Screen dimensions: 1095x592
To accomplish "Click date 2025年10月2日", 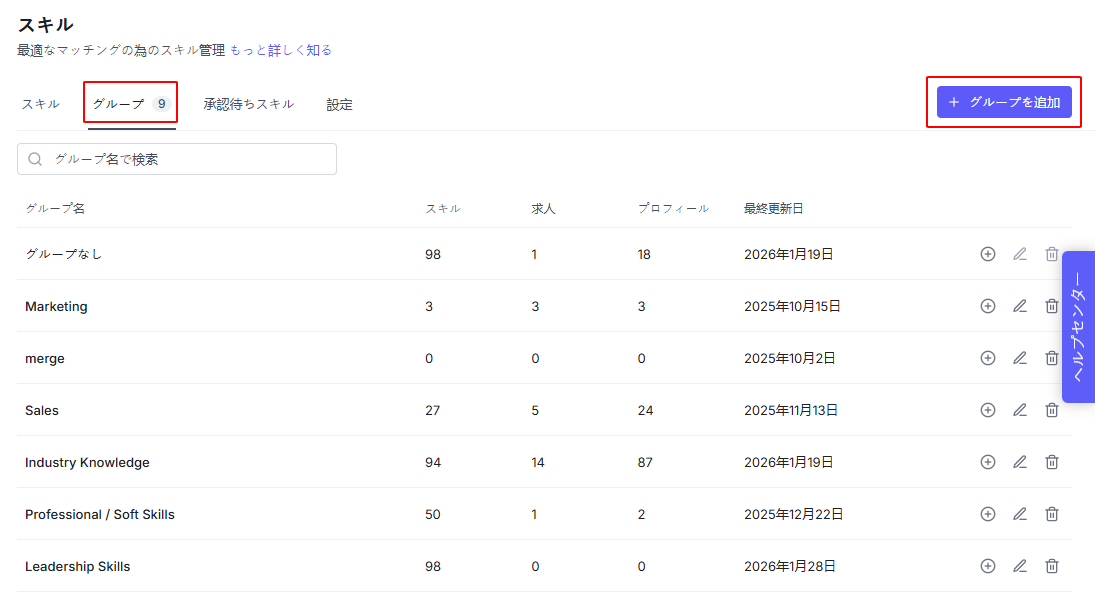I will (x=790, y=358).
